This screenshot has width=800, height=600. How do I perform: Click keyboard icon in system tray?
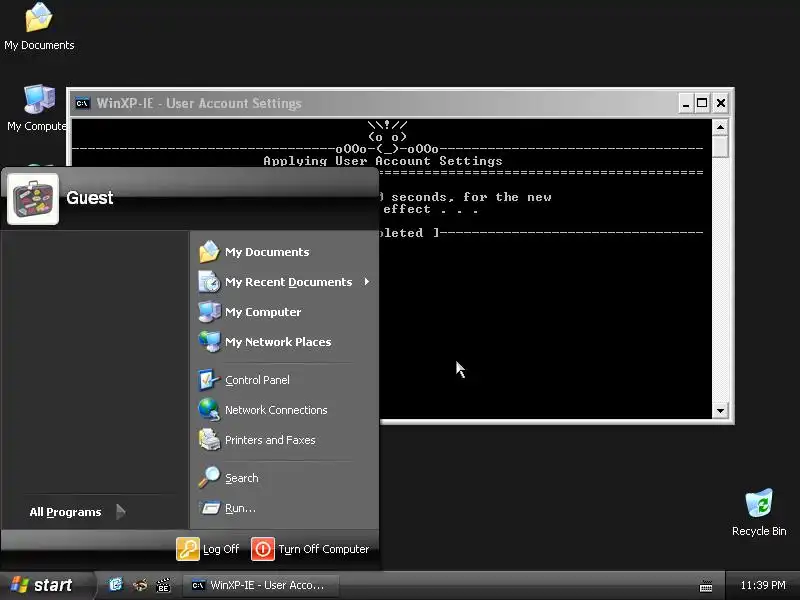[706, 586]
